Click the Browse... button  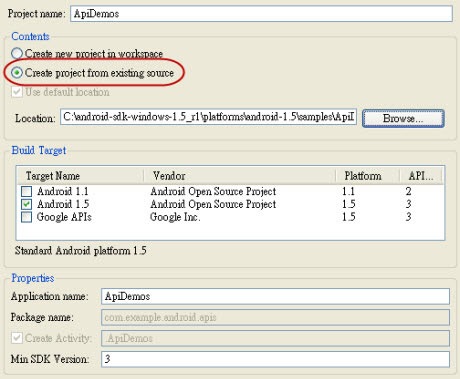coord(403,118)
